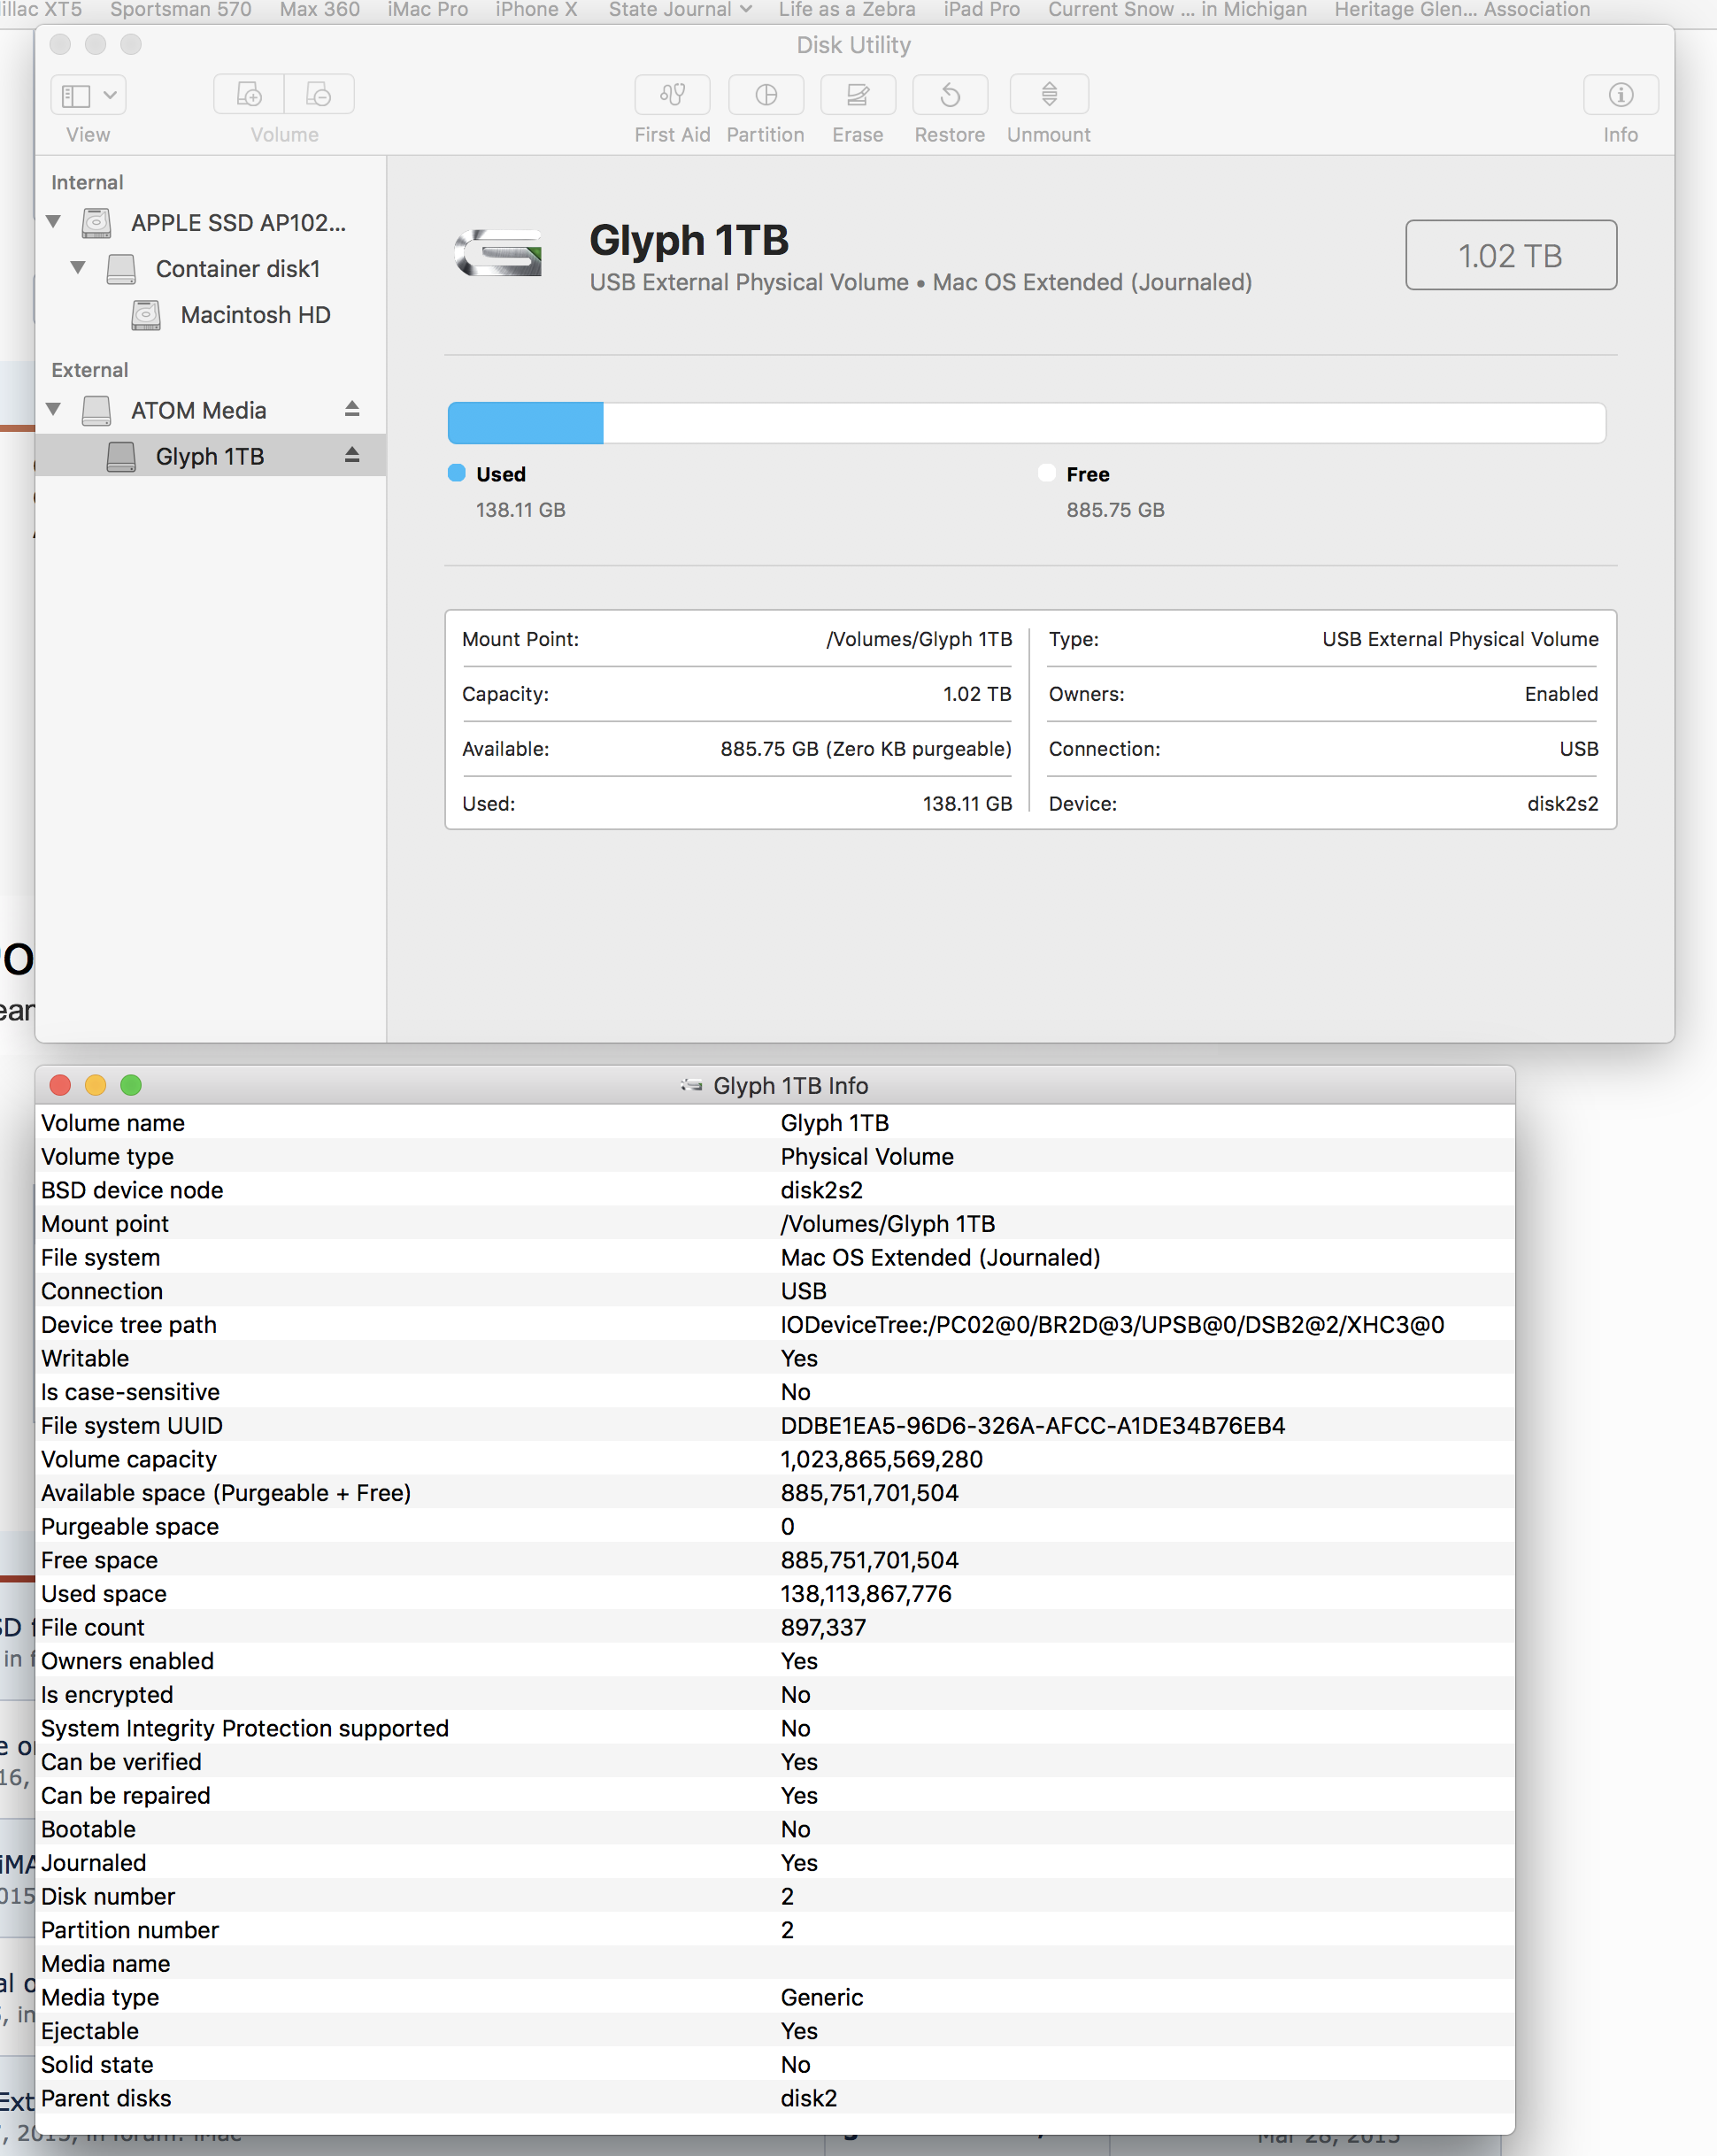
Task: Open the Max 360 bookmark
Action: [319, 10]
